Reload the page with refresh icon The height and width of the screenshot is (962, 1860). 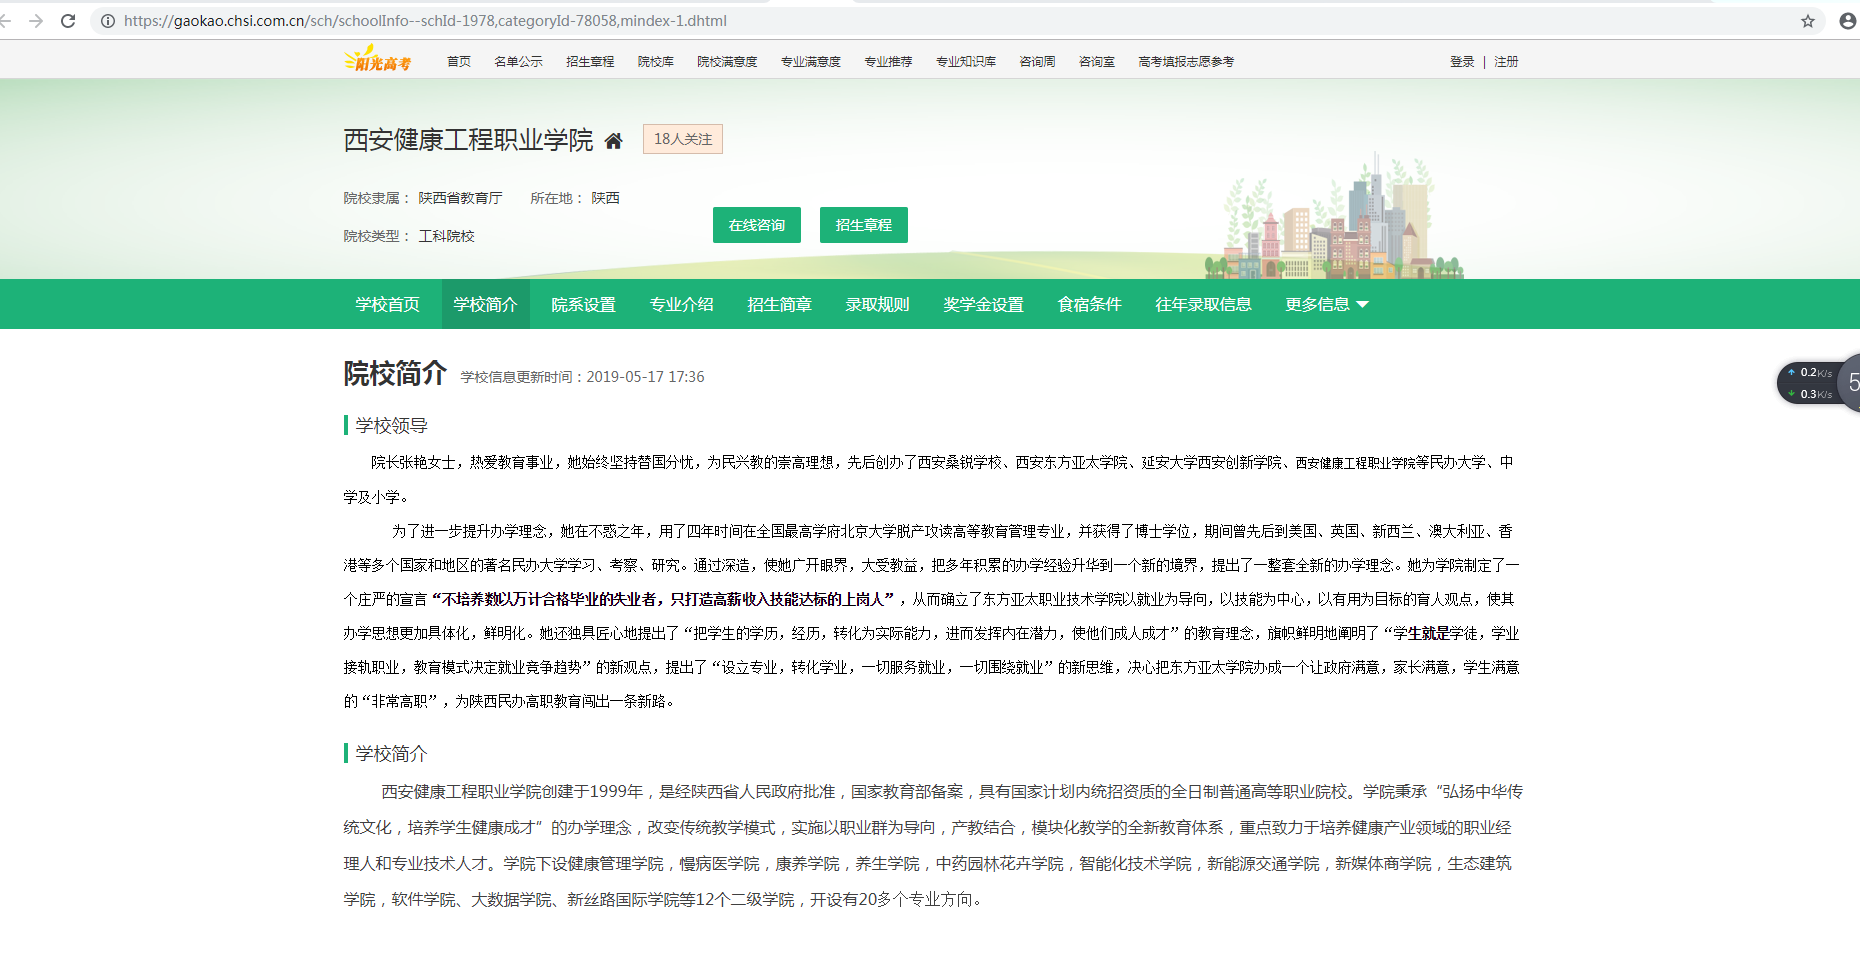coord(68,20)
